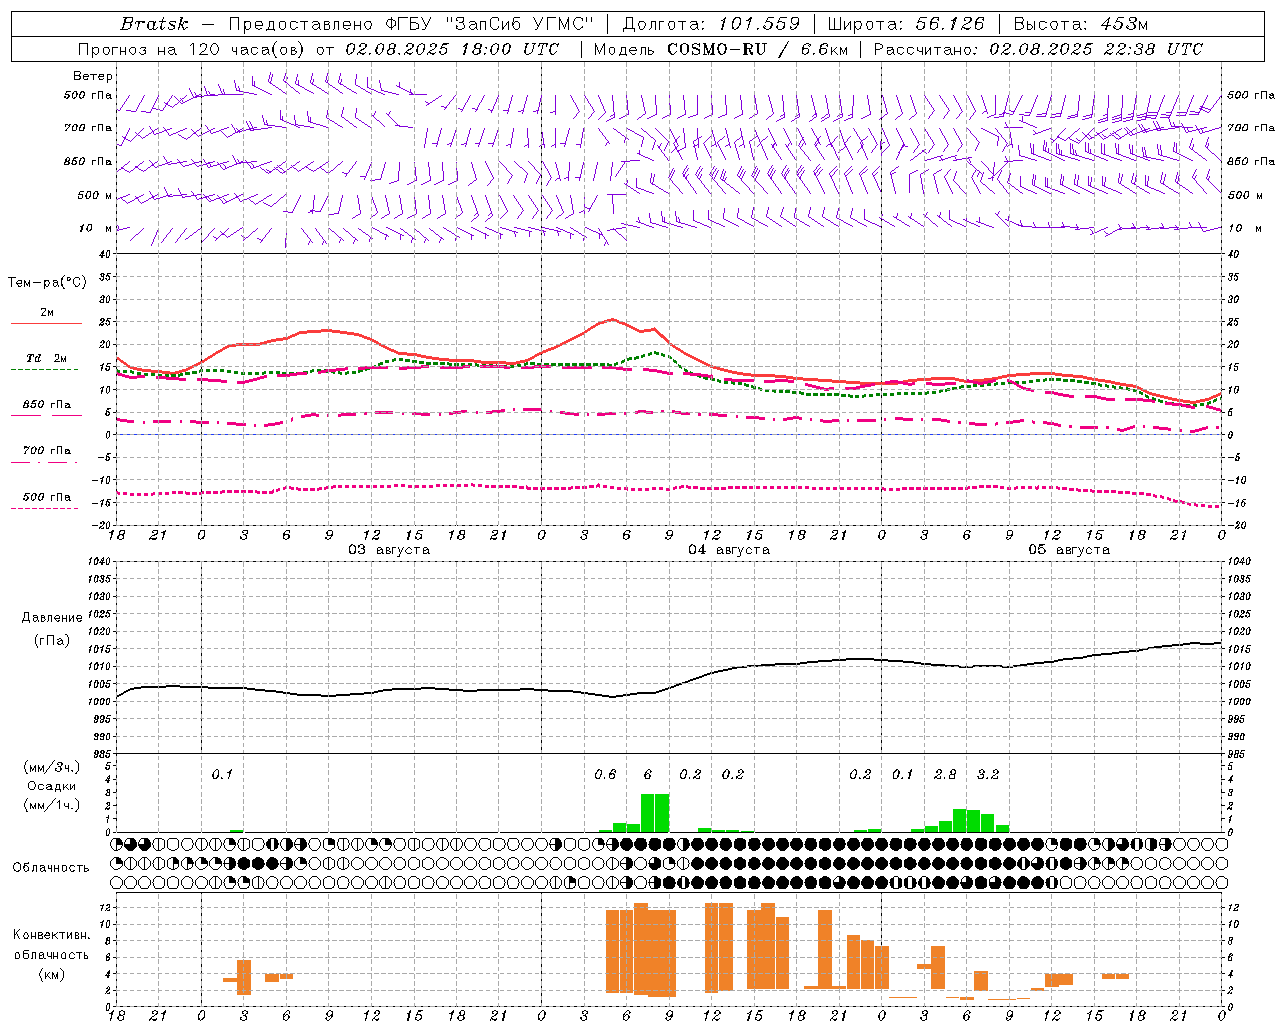Select the "Давление" pressure panel label
The height and width of the screenshot is (1024, 1280).
(52, 618)
